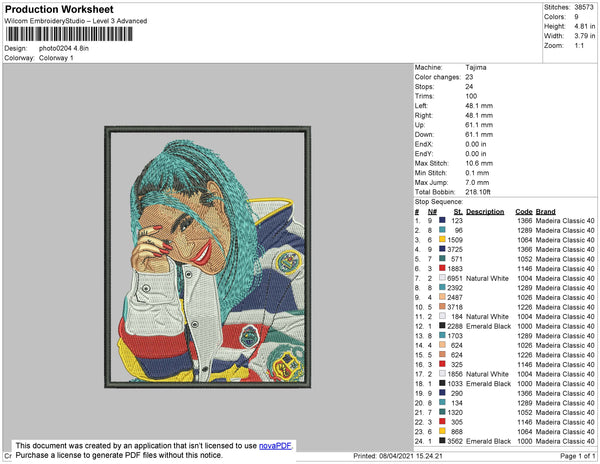Select the navy swatch in stop row 1
Screen dimensions: 600x464
(442, 220)
